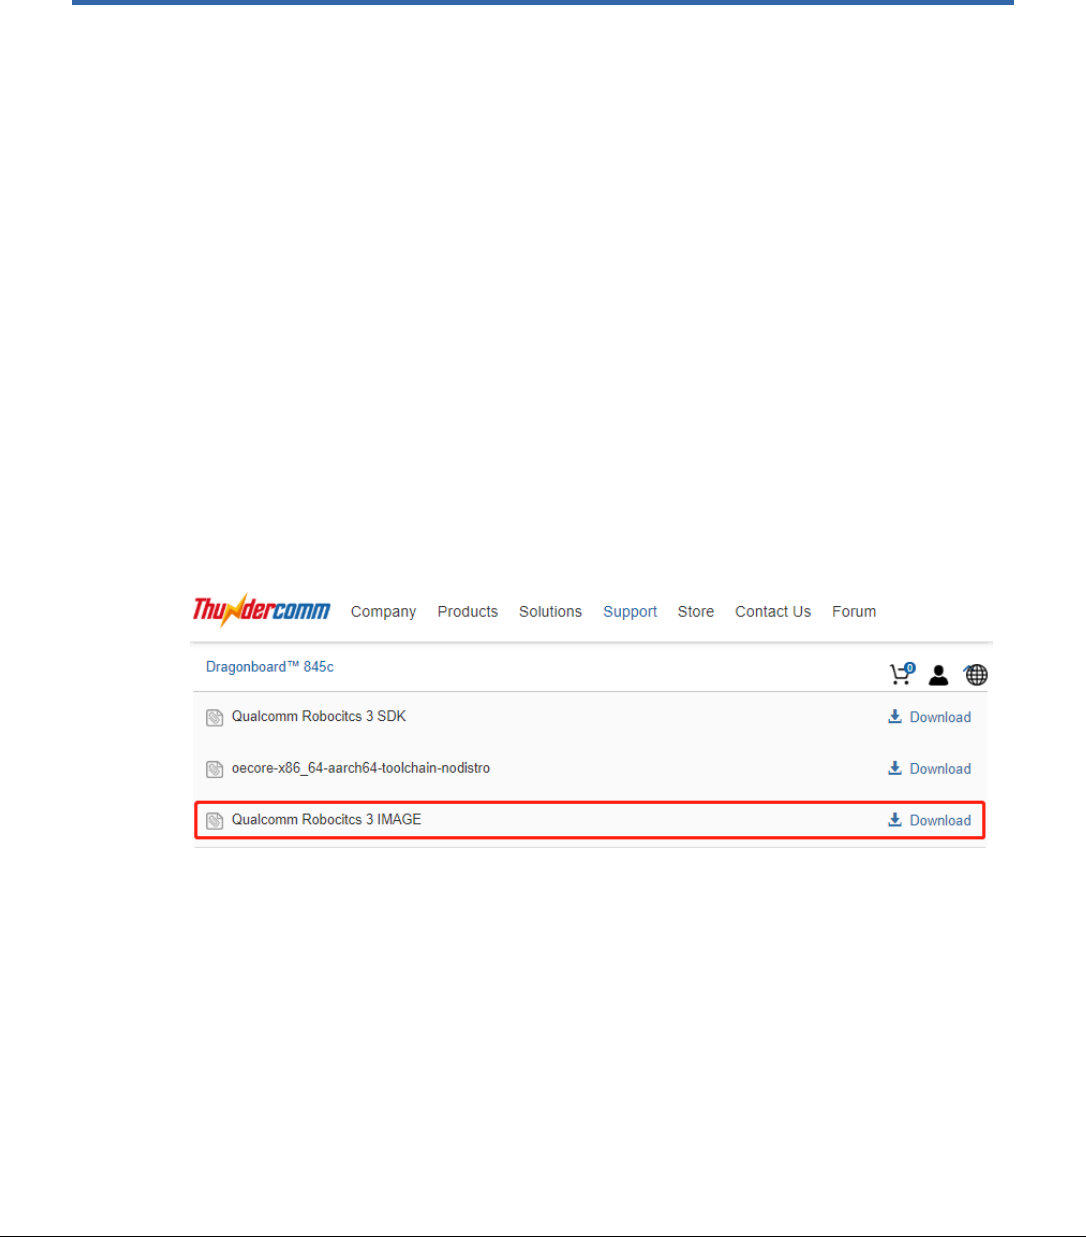Open the language globe icon
1086x1237 pixels.
(976, 675)
